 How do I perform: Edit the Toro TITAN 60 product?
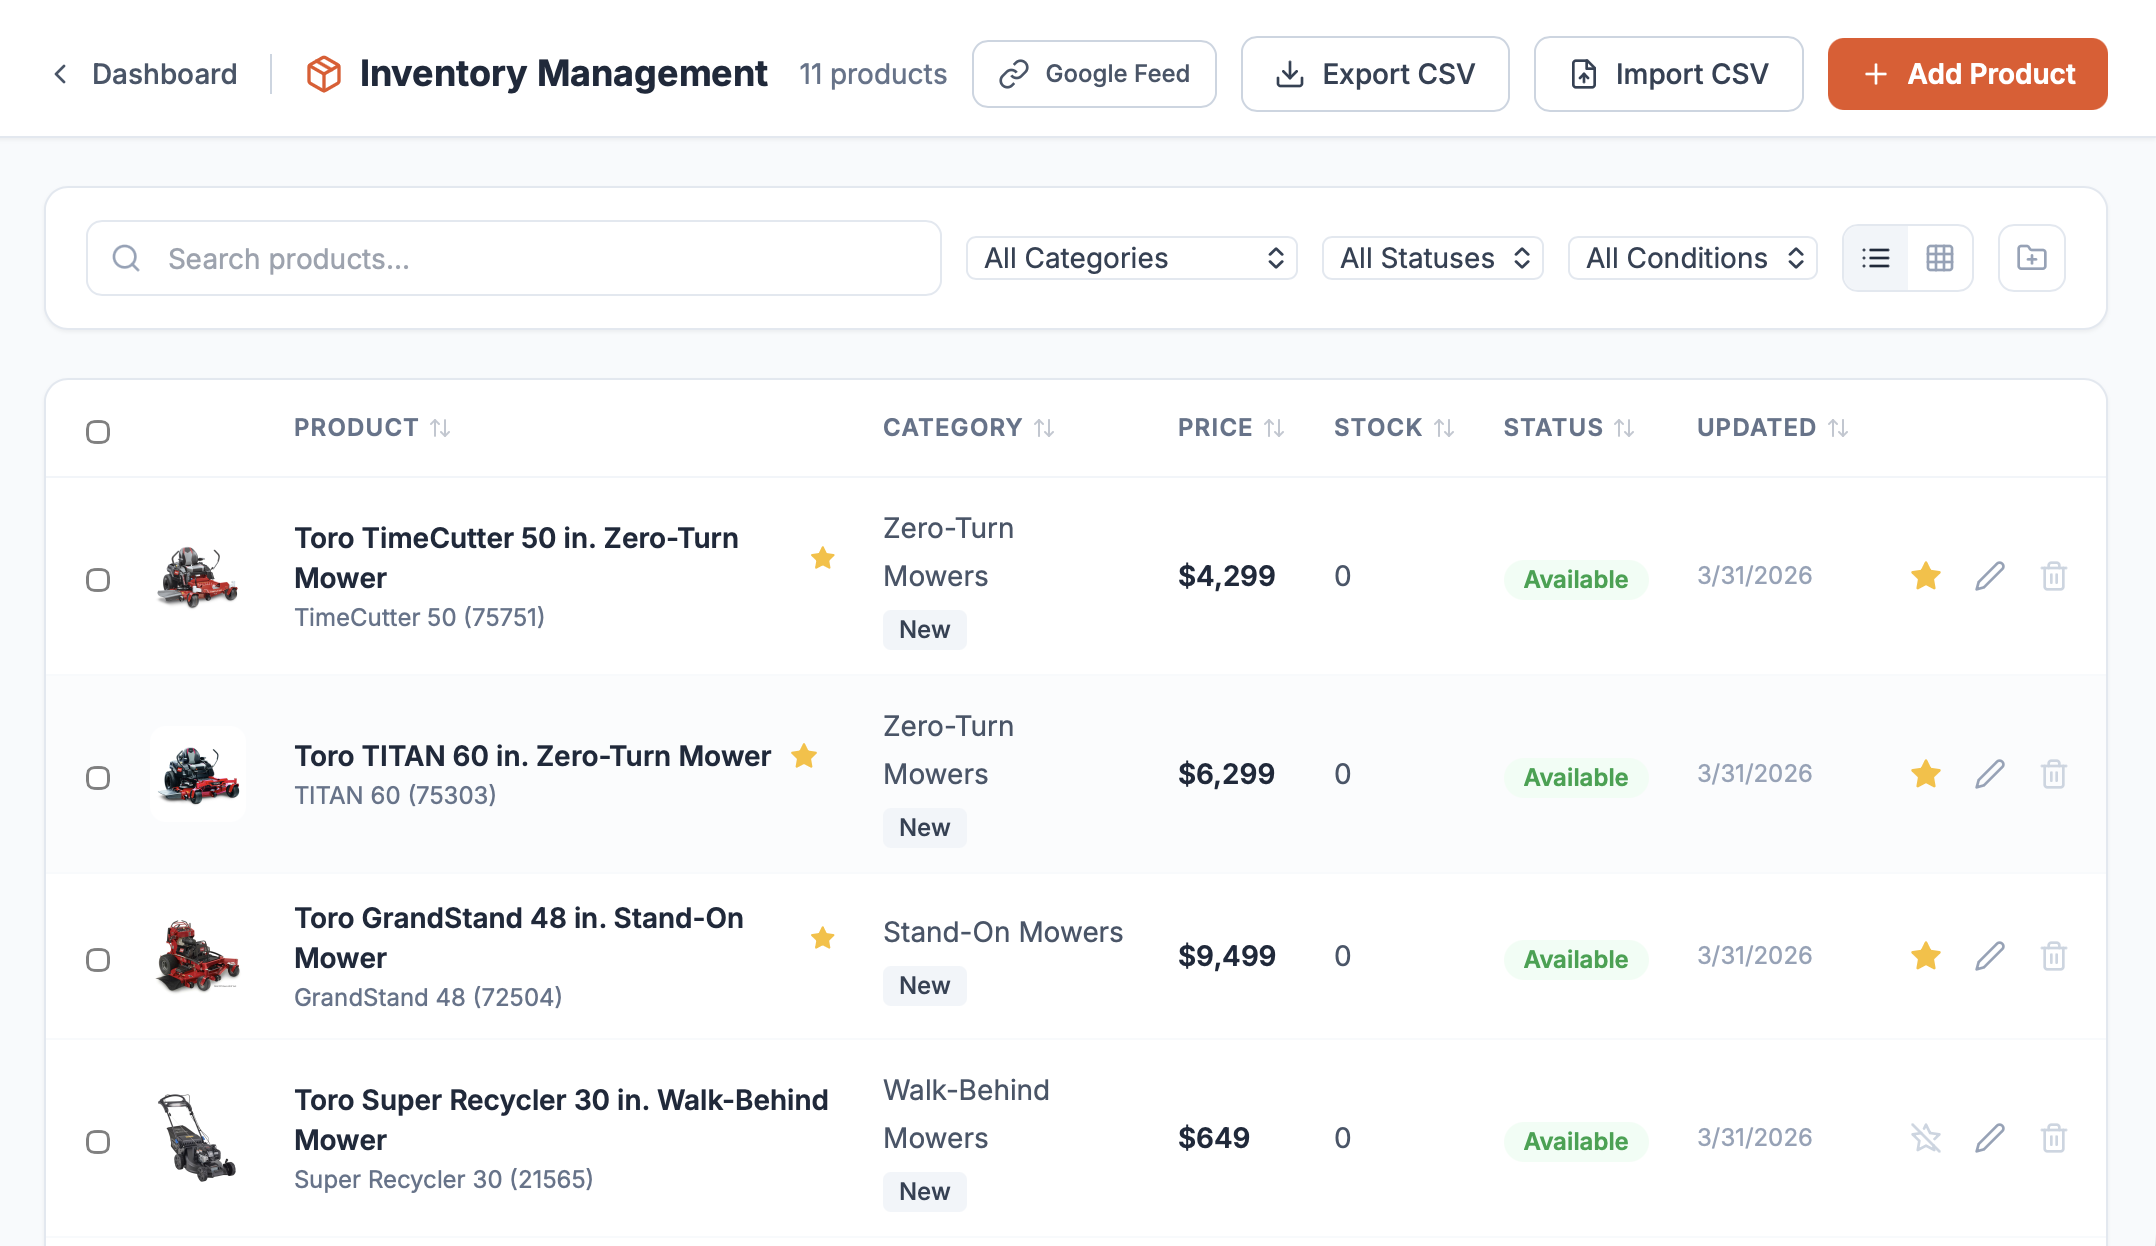click(x=1990, y=773)
